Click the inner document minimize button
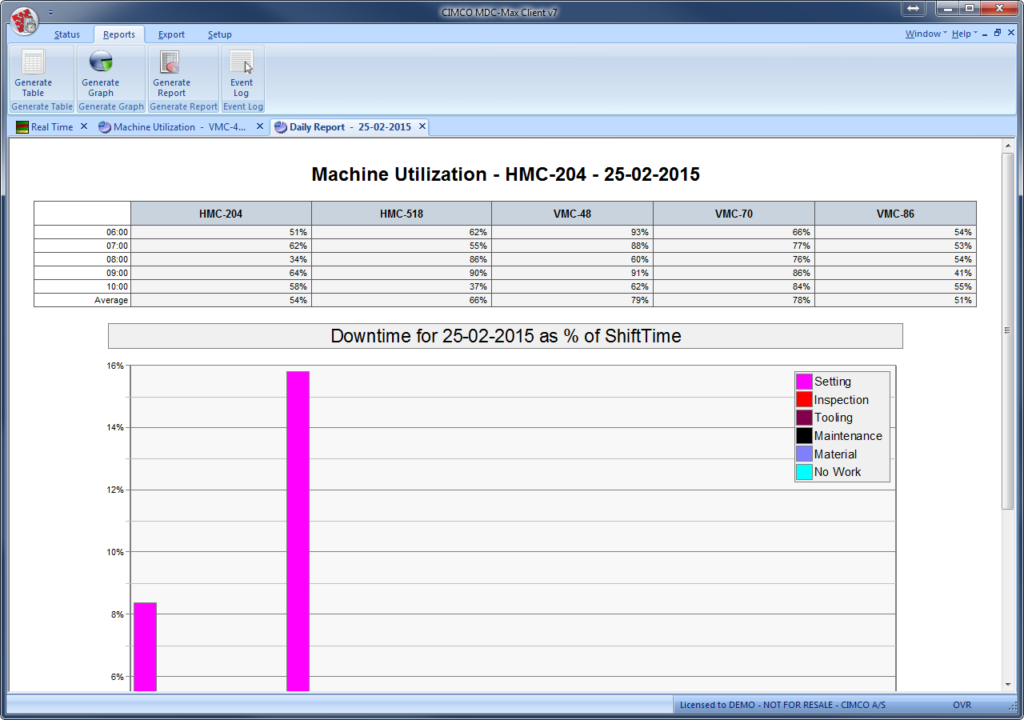This screenshot has width=1024, height=720. tap(985, 34)
